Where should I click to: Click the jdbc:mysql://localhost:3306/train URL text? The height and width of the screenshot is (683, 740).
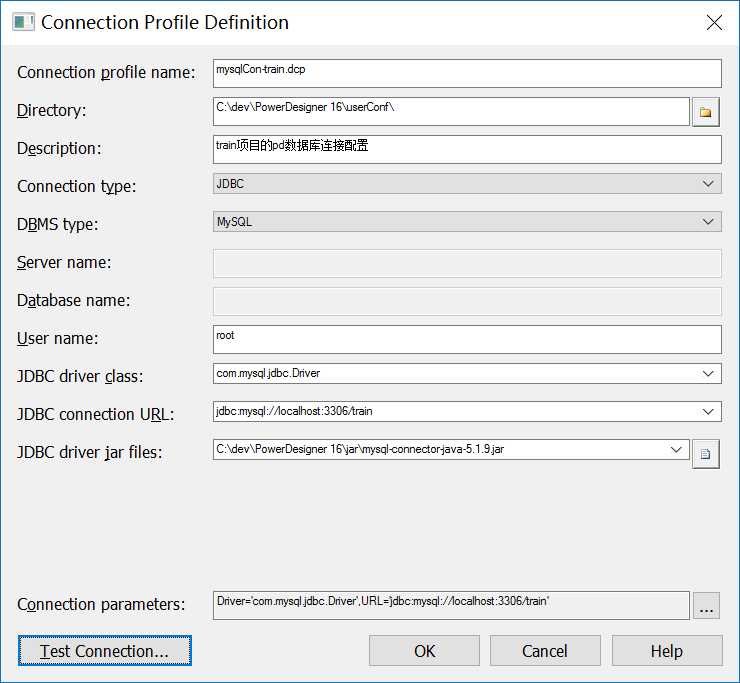pos(294,411)
